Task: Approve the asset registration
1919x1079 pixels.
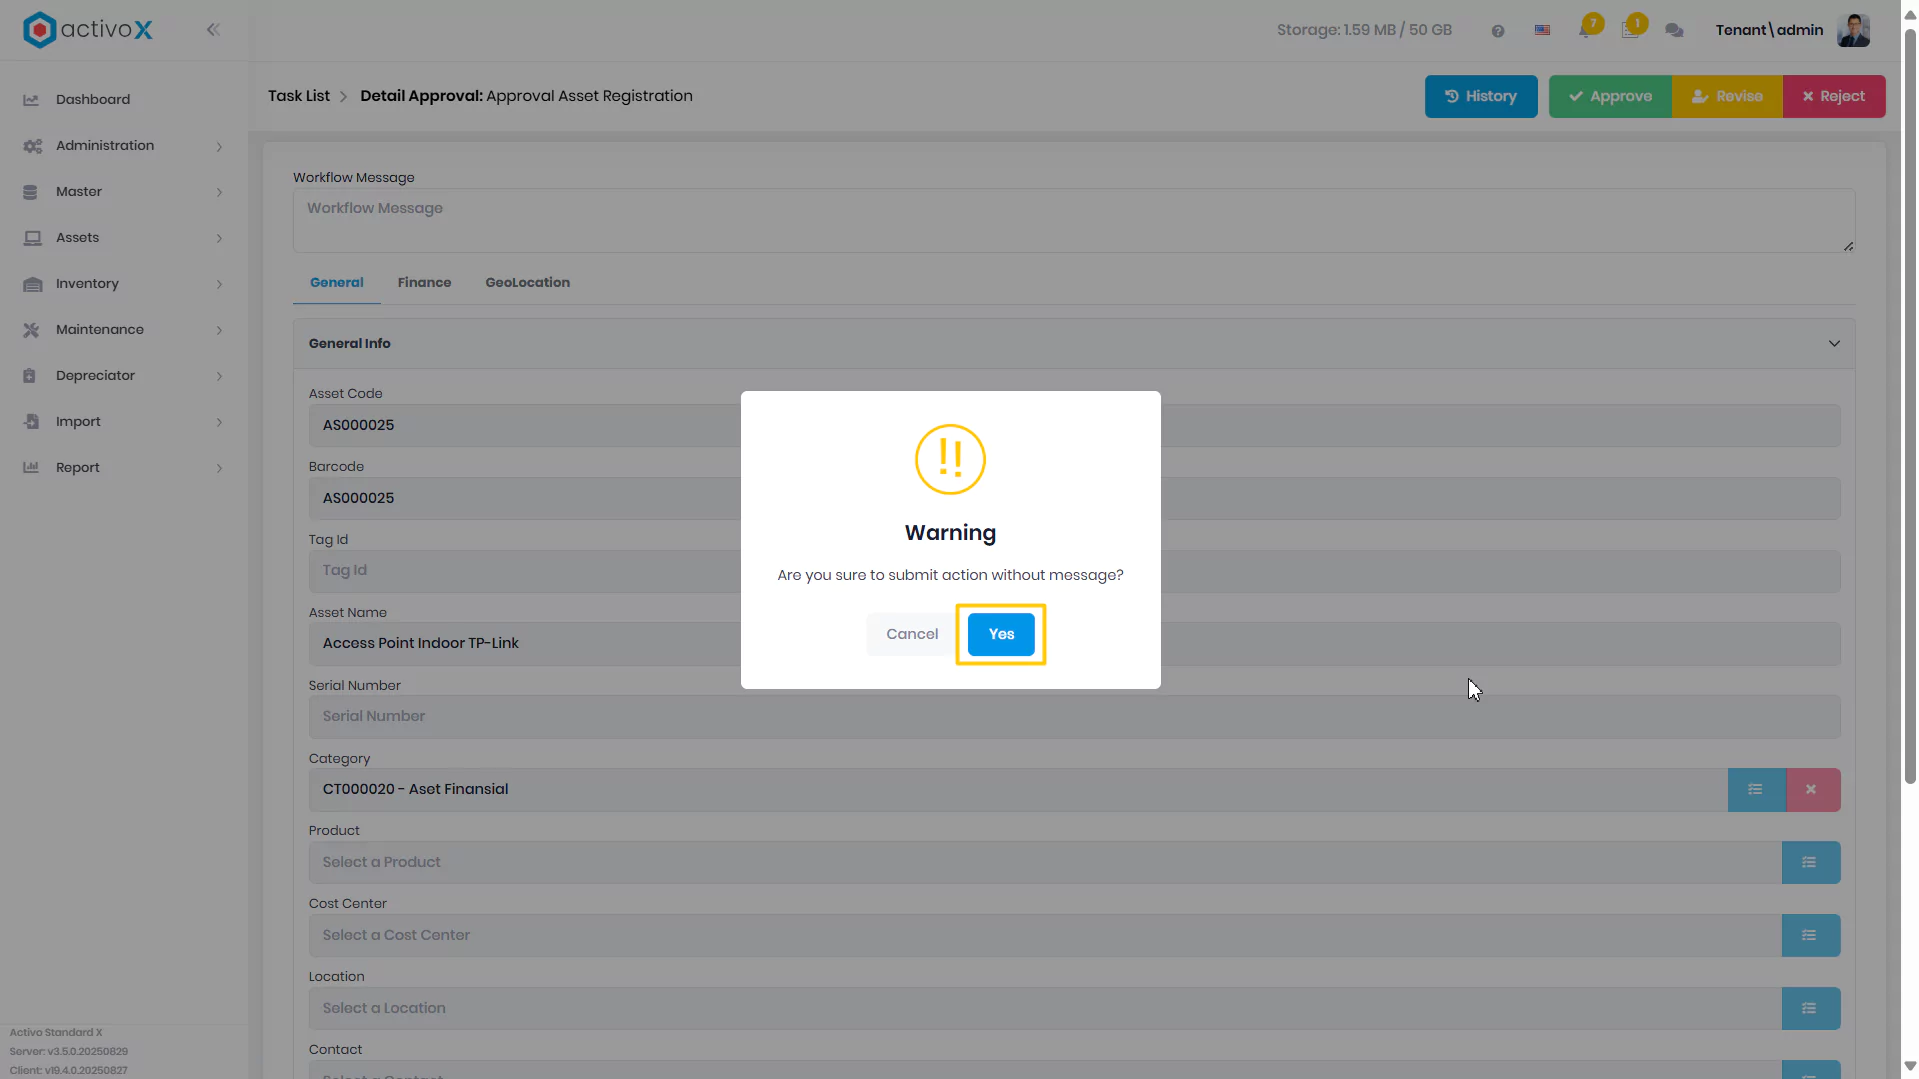Action: [x=1610, y=97]
